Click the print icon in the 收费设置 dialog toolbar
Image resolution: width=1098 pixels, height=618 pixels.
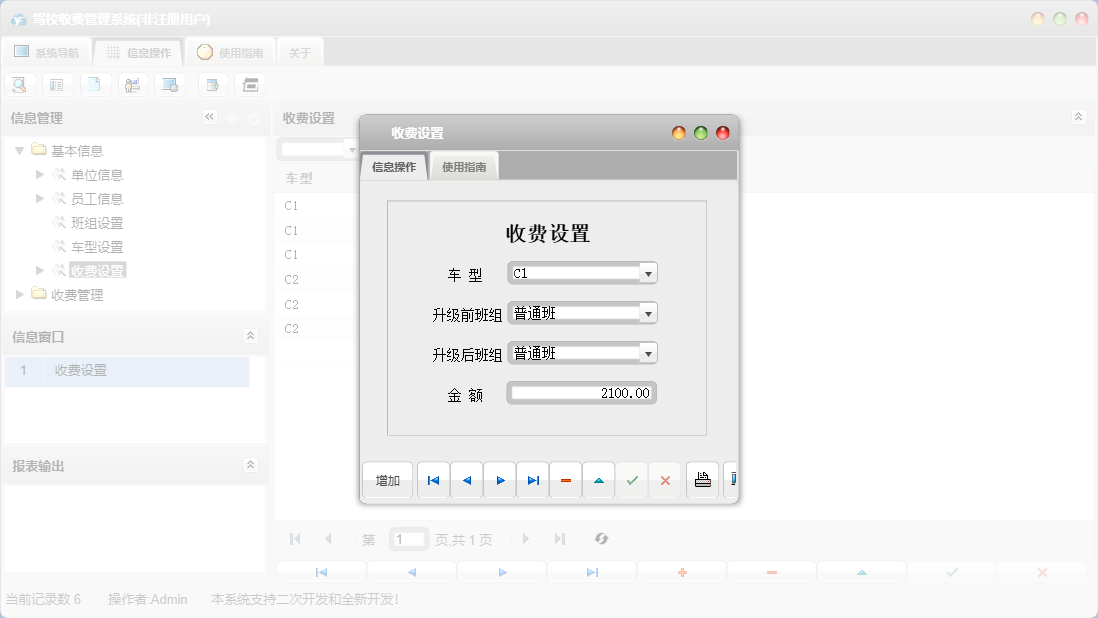pos(702,480)
